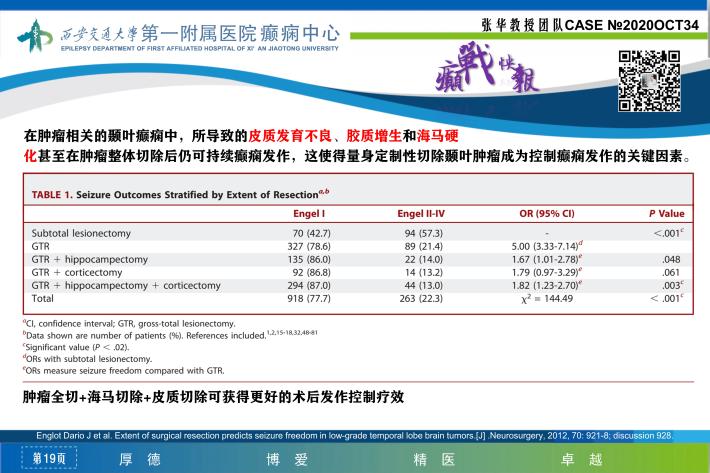
Task: Click cell value '135 (86.0)'
Action: (x=309, y=260)
